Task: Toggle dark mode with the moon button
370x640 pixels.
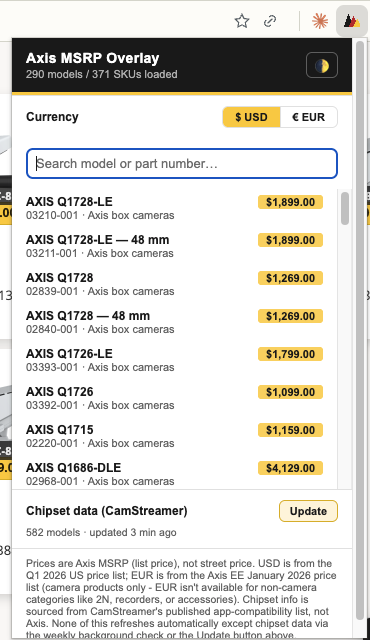Action: tap(322, 65)
